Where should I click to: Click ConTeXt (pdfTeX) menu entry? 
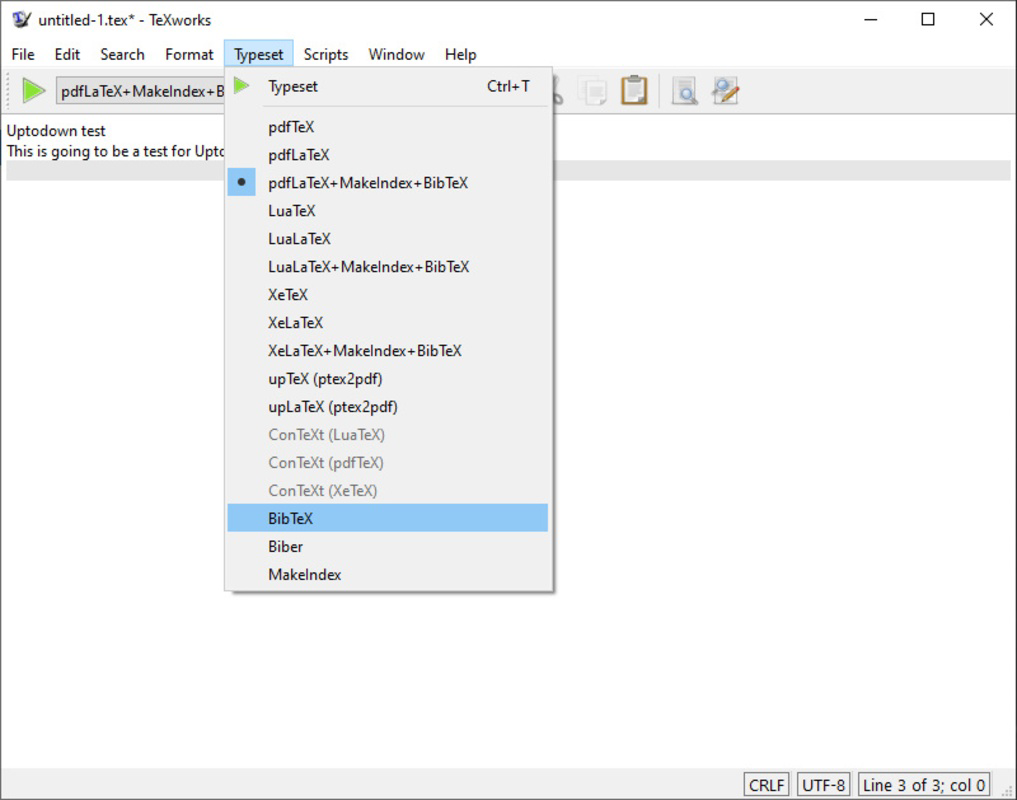point(388,463)
